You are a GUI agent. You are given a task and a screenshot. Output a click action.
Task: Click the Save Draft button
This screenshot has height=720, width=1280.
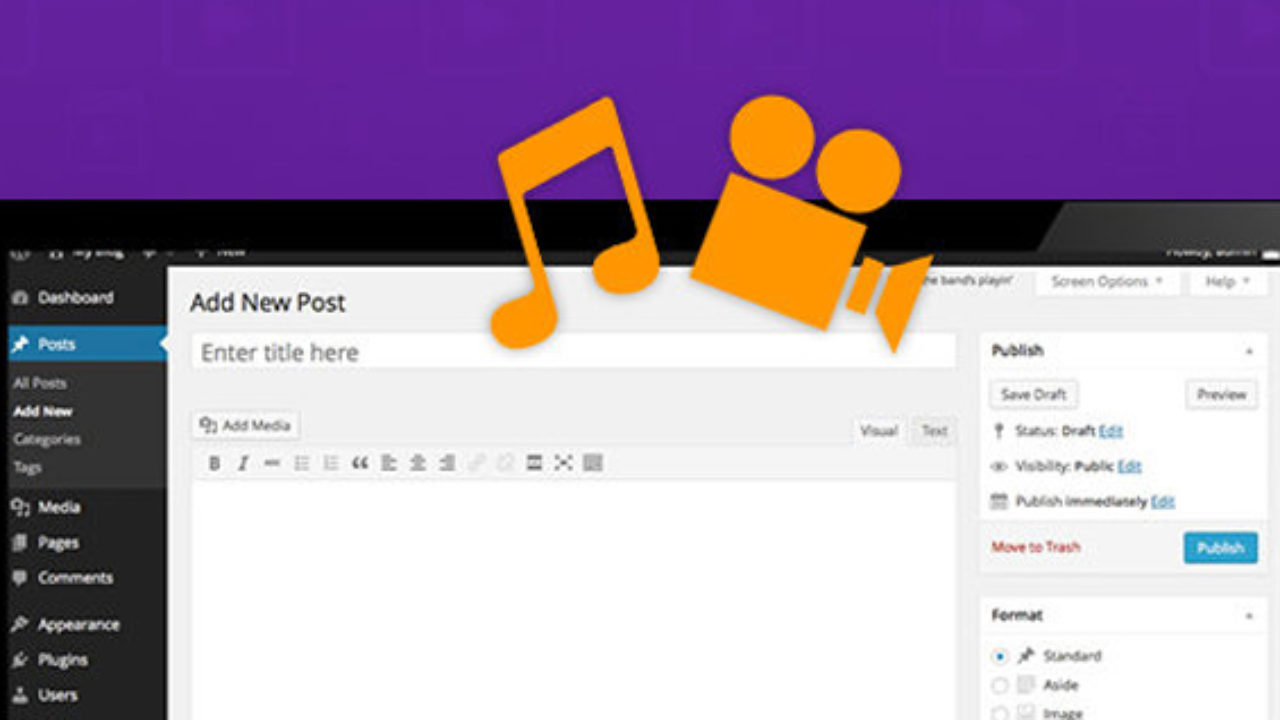[x=1034, y=395]
